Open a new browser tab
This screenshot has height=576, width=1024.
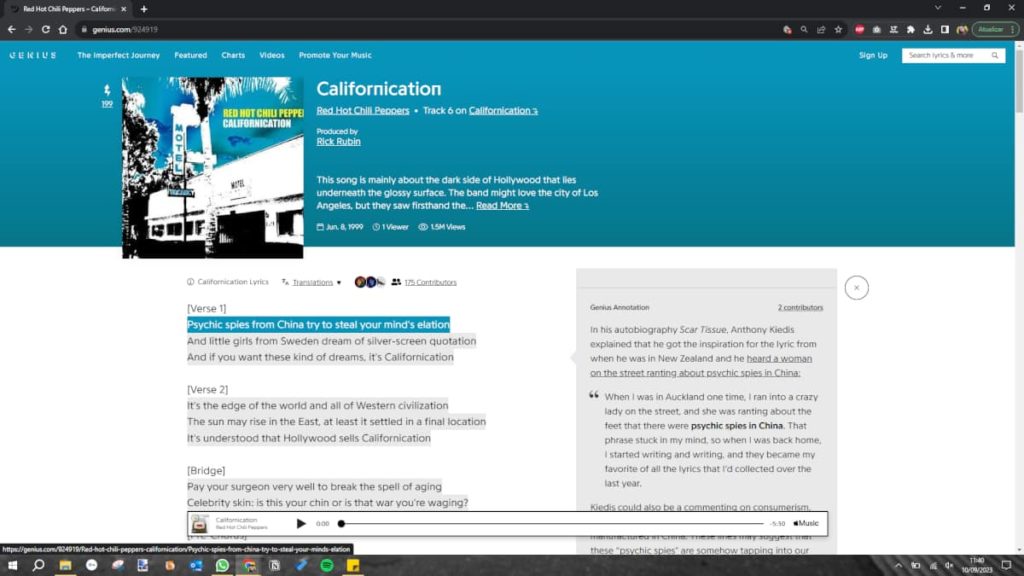click(144, 9)
